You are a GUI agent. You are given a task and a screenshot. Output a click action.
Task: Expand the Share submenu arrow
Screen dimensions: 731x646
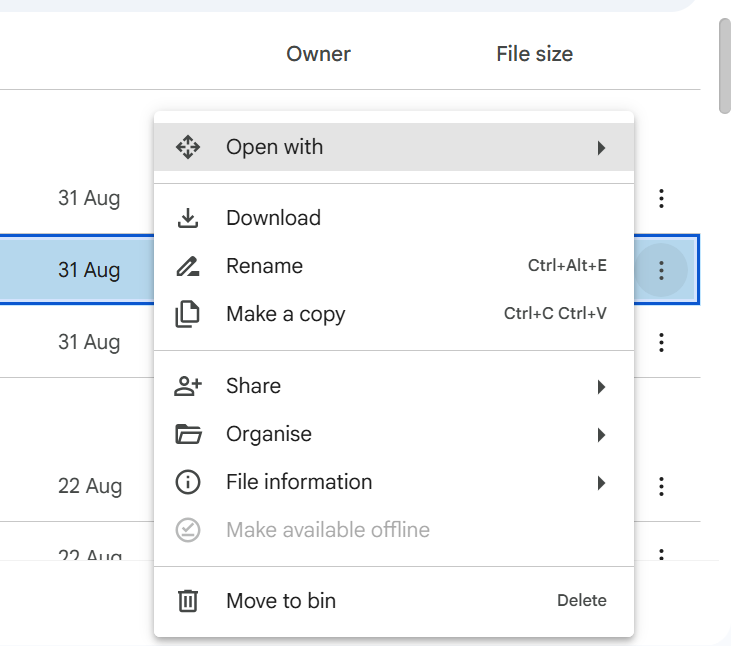tap(601, 386)
